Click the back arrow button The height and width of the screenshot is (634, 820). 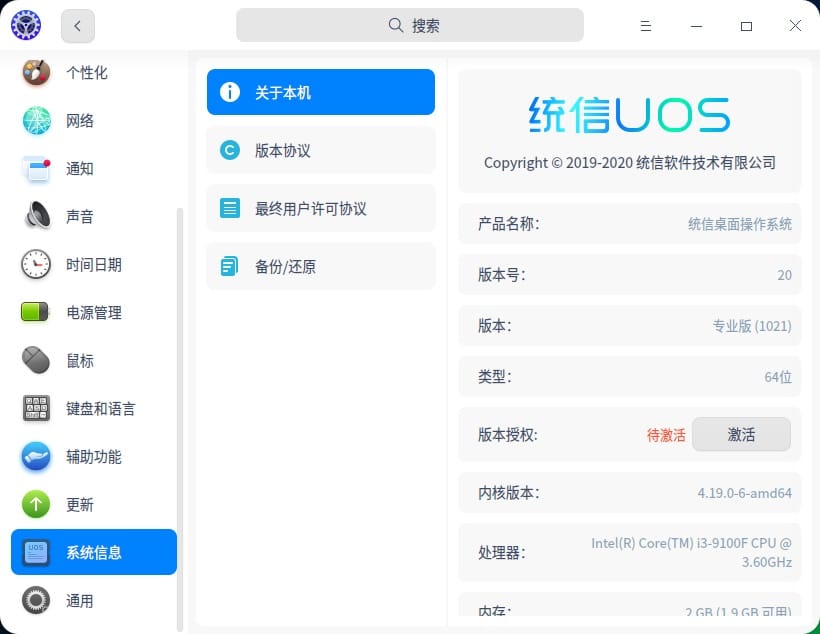click(x=77, y=26)
